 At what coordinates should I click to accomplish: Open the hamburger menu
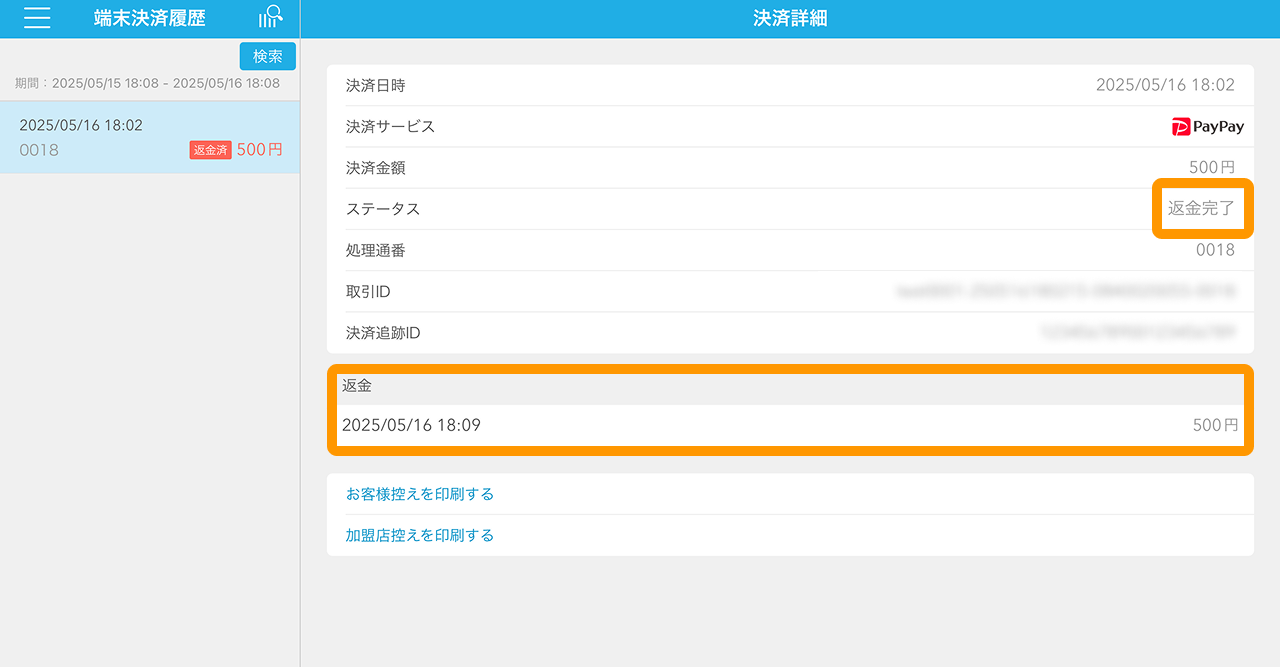tap(37, 18)
